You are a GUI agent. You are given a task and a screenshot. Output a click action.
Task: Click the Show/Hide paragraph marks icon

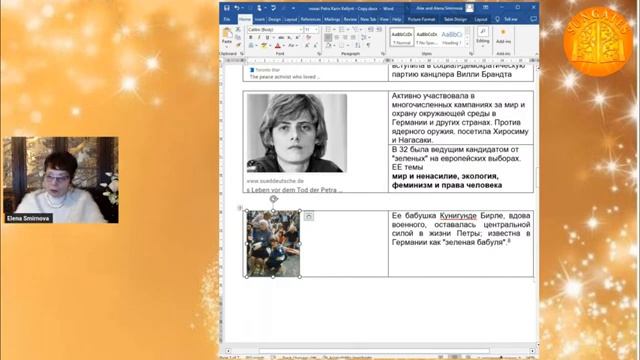click(368, 45)
